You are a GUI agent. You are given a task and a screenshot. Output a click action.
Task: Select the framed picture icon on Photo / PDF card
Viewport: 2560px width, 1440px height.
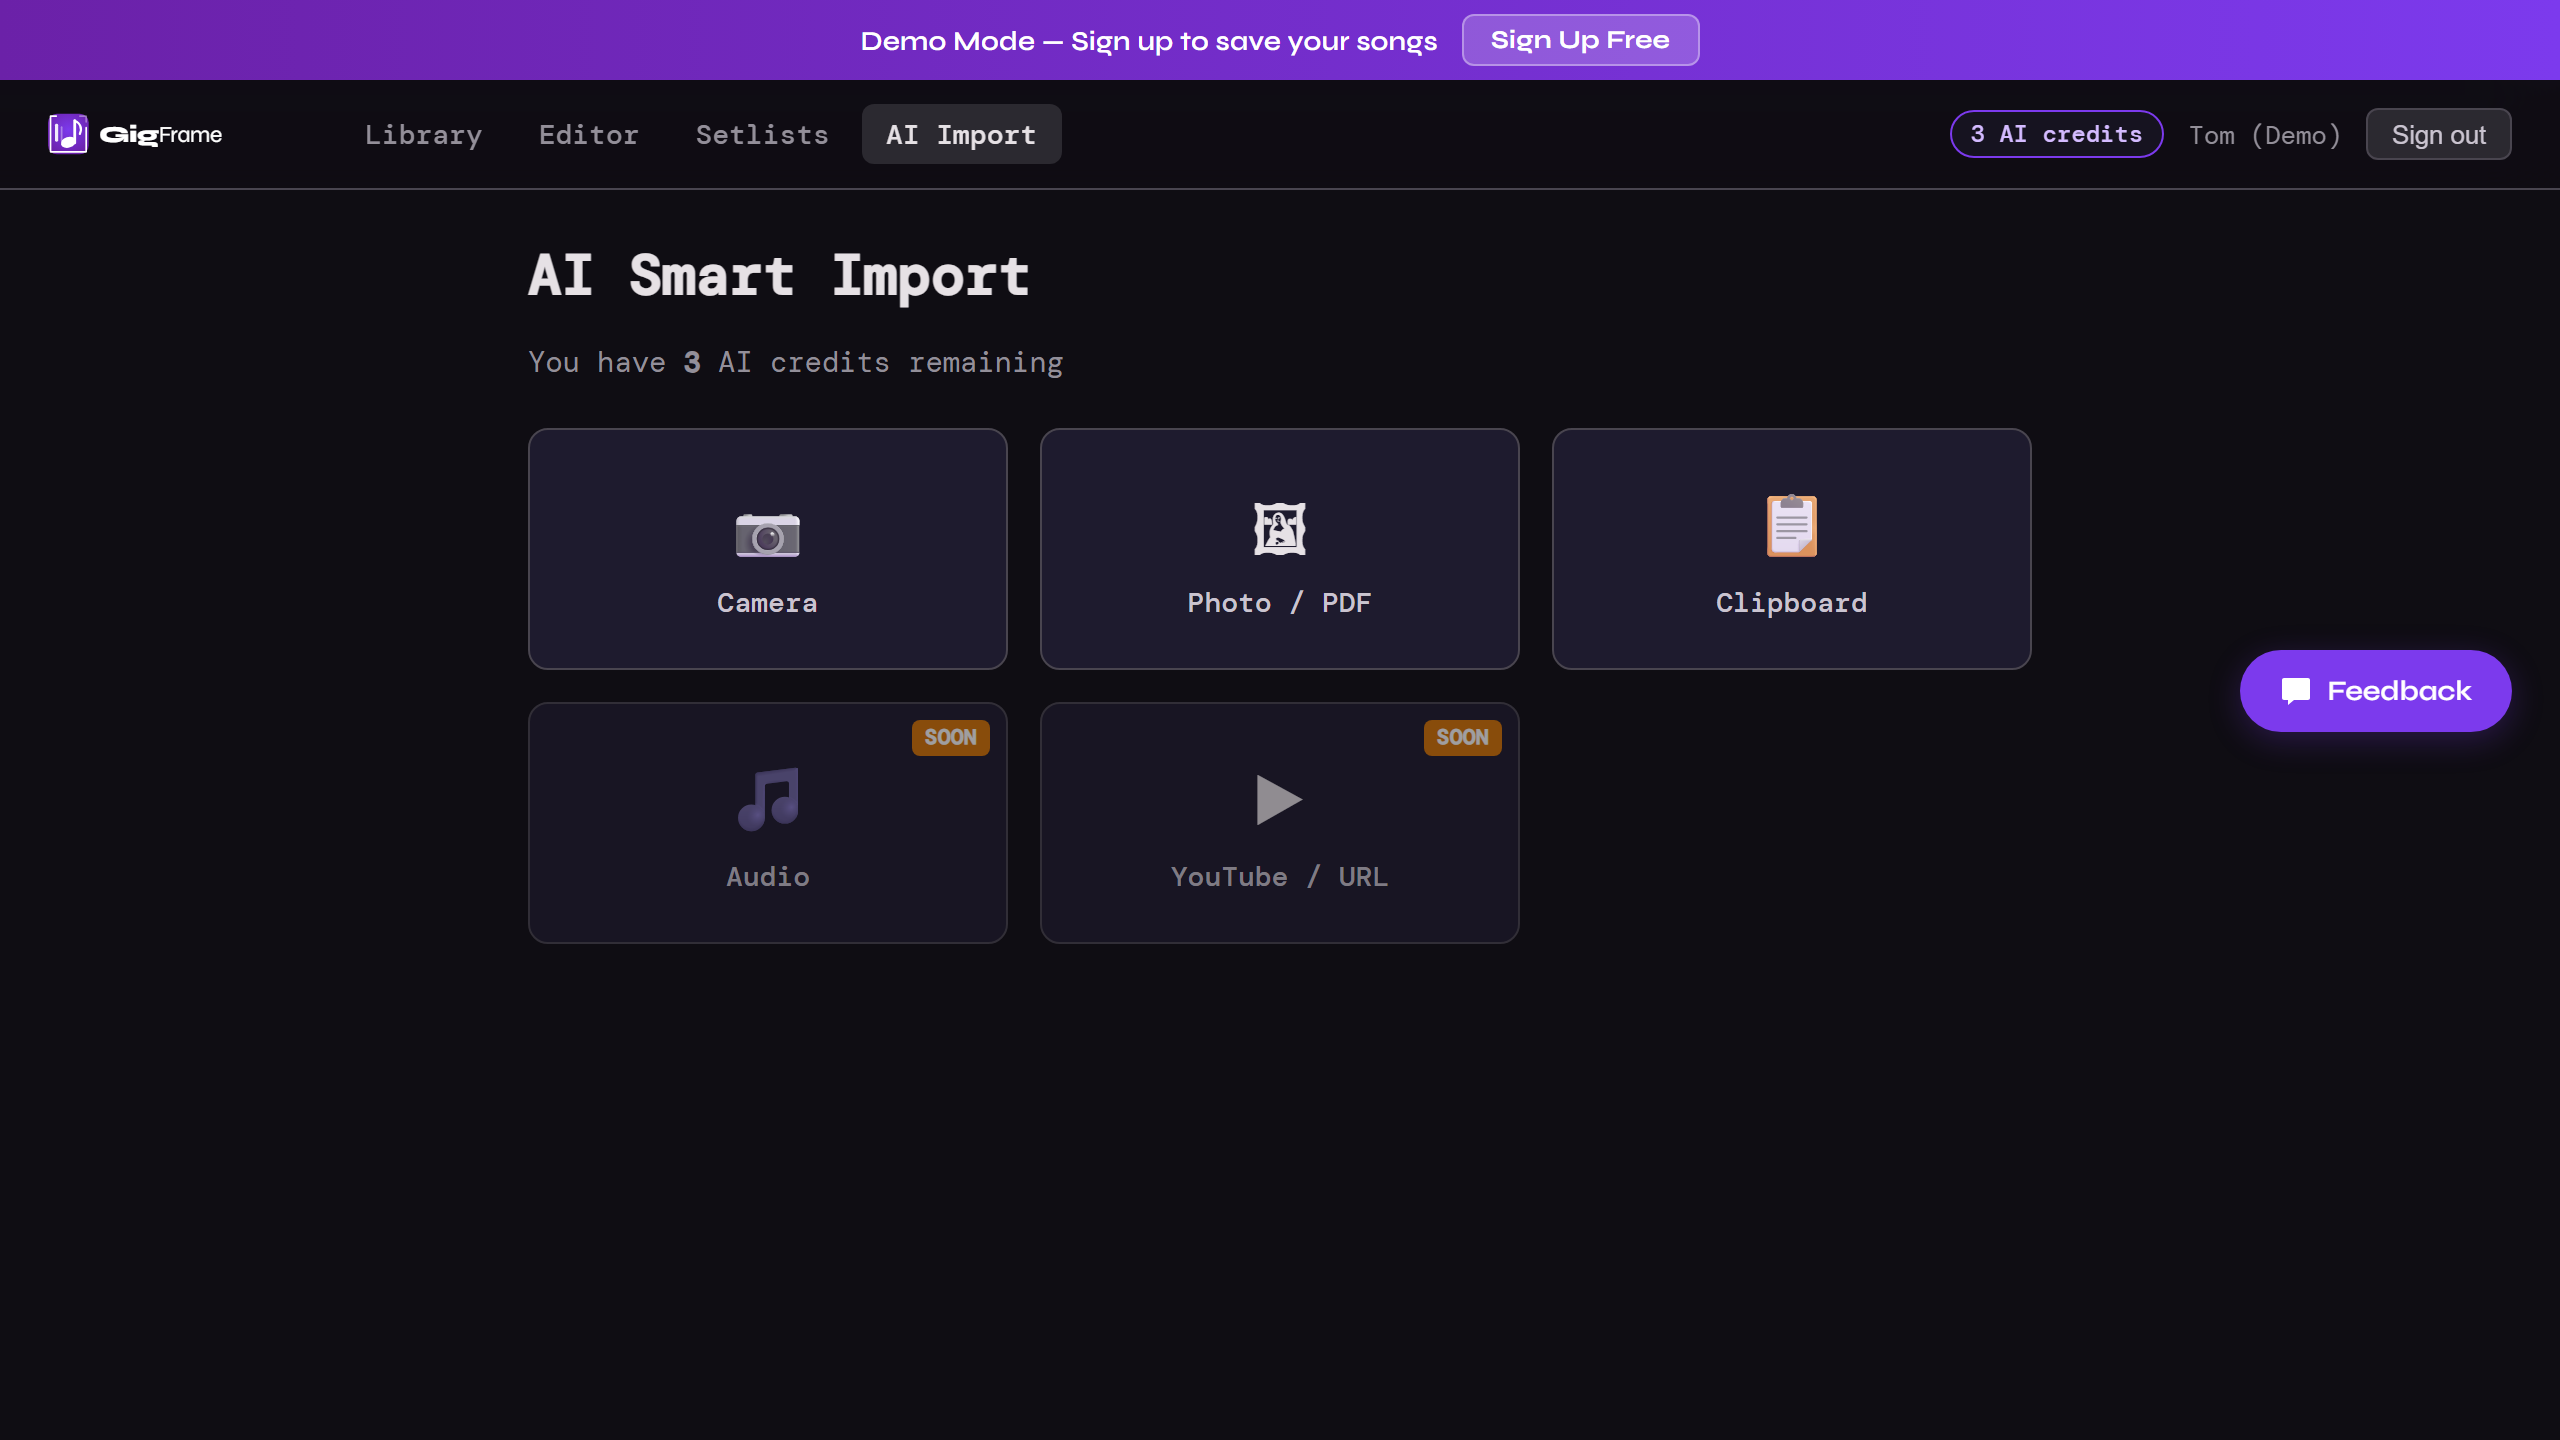[1279, 528]
